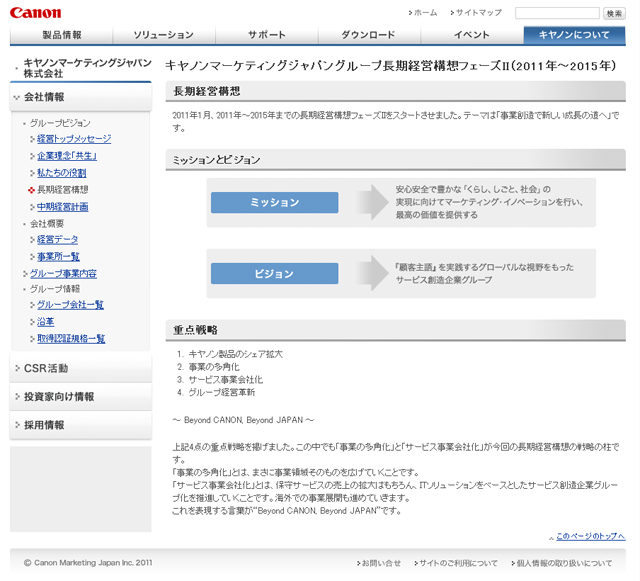The width and height of the screenshot is (640, 581).
Task: Open 私たちの役割 link
Action: pyautogui.click(x=62, y=173)
